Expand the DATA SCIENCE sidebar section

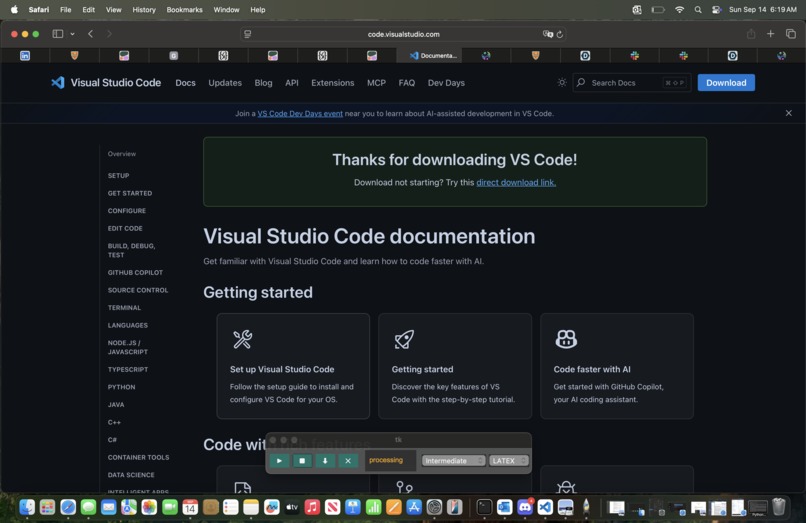(x=131, y=474)
